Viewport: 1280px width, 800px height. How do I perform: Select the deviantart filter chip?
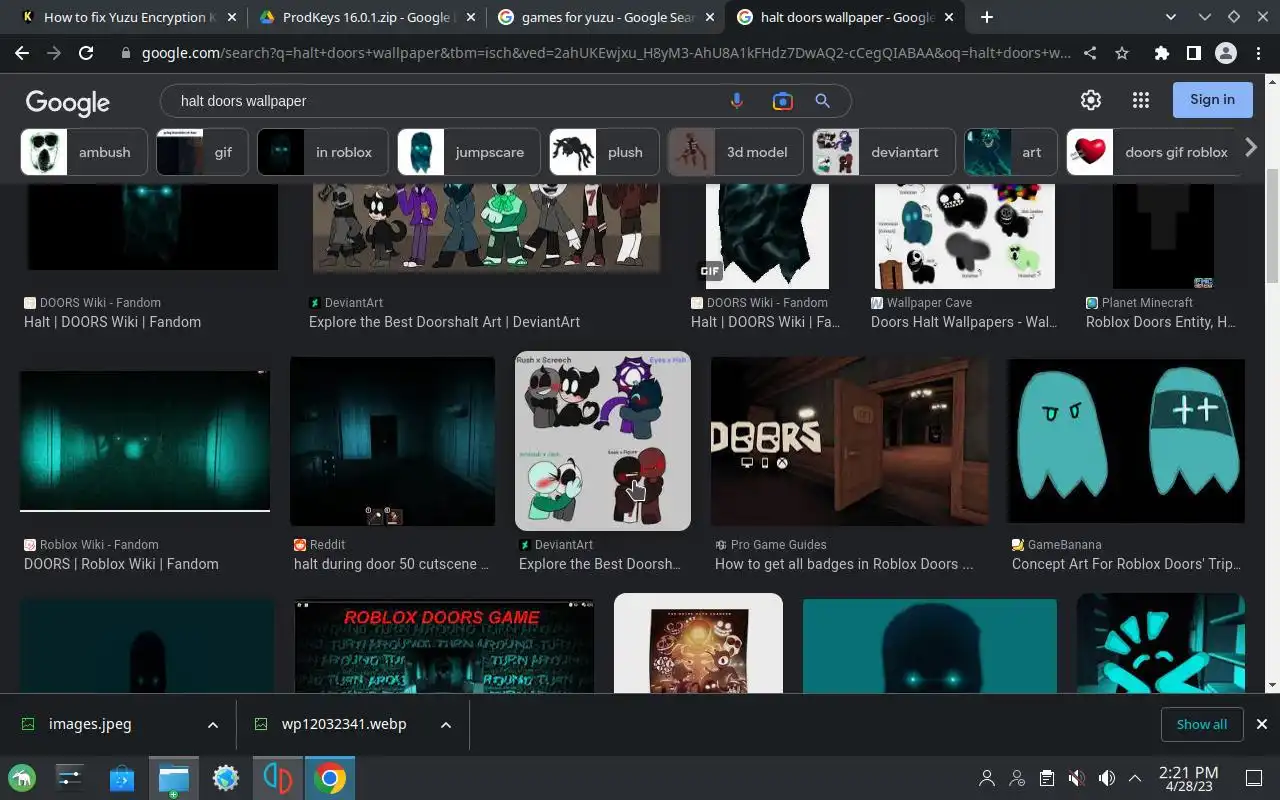[x=883, y=152]
